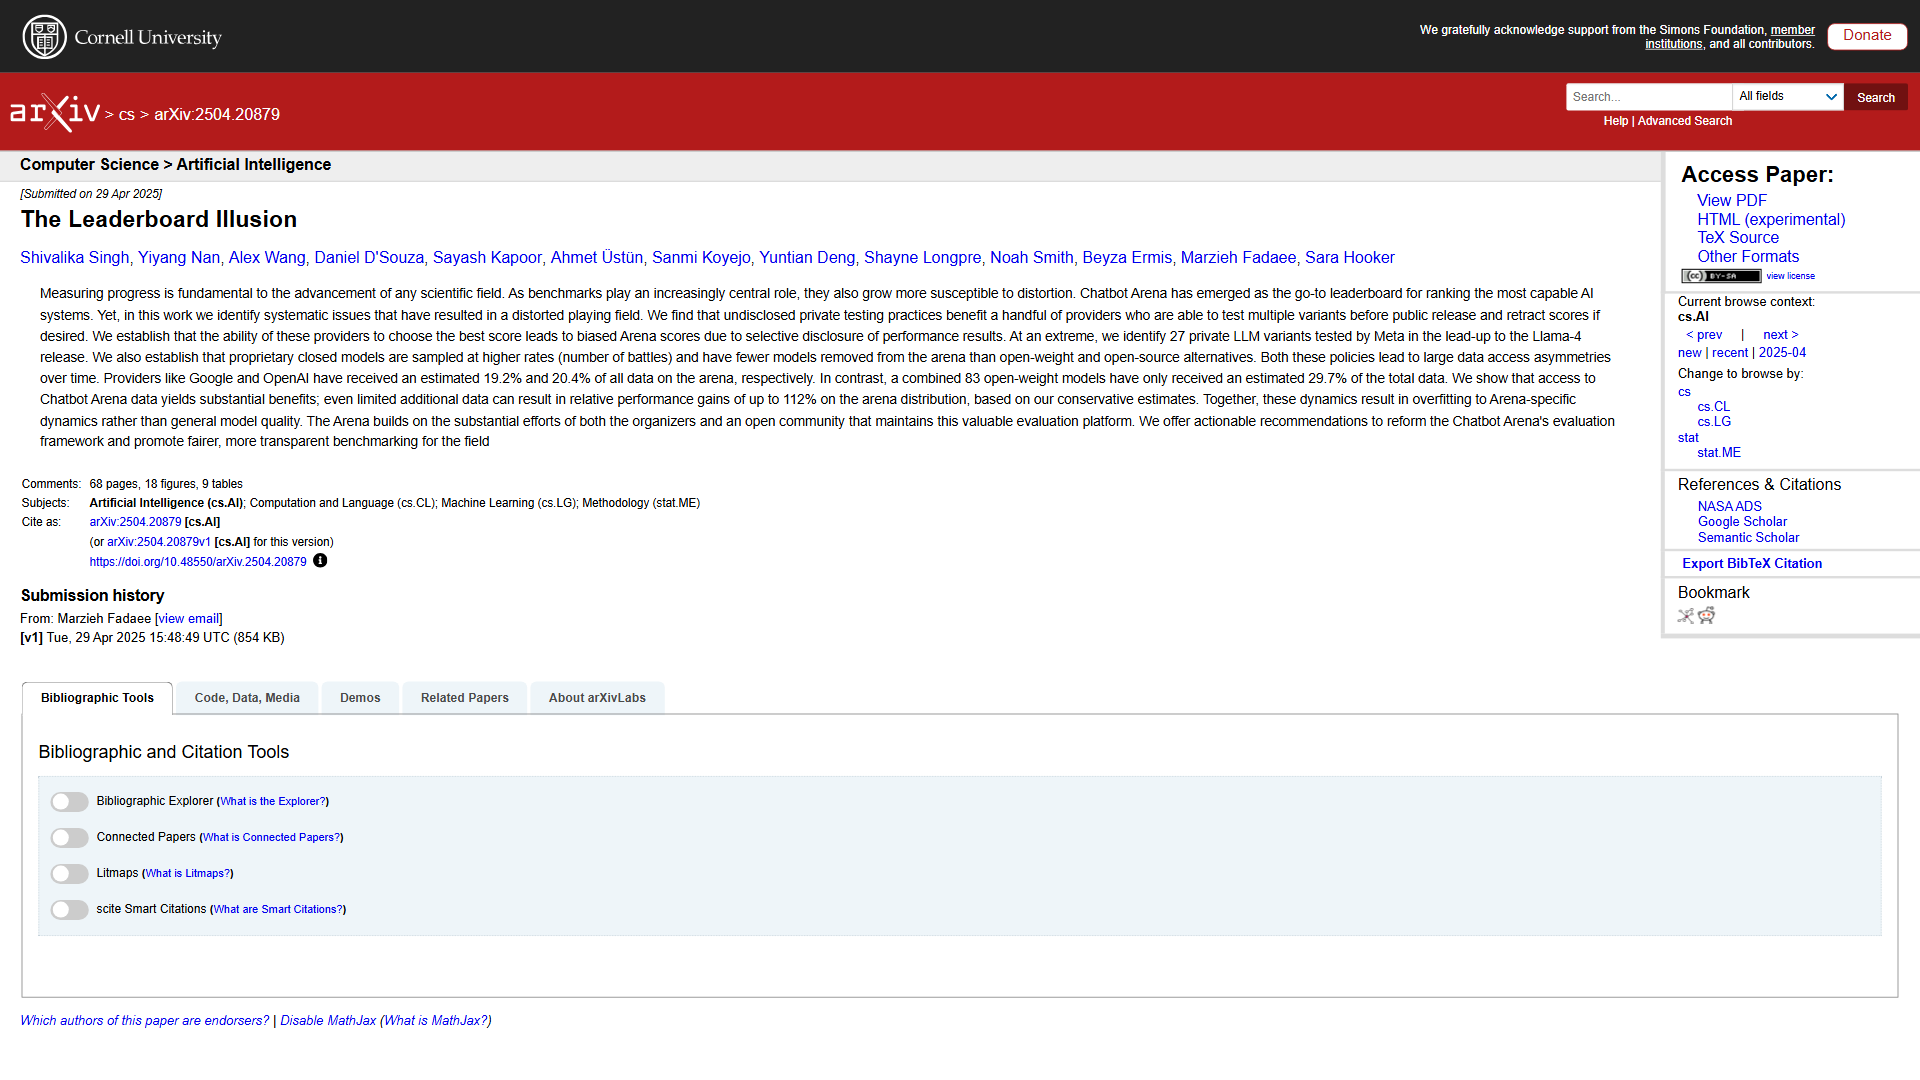Enable scite Smart Citations toggle
The image size is (1920, 1080).
[70, 910]
